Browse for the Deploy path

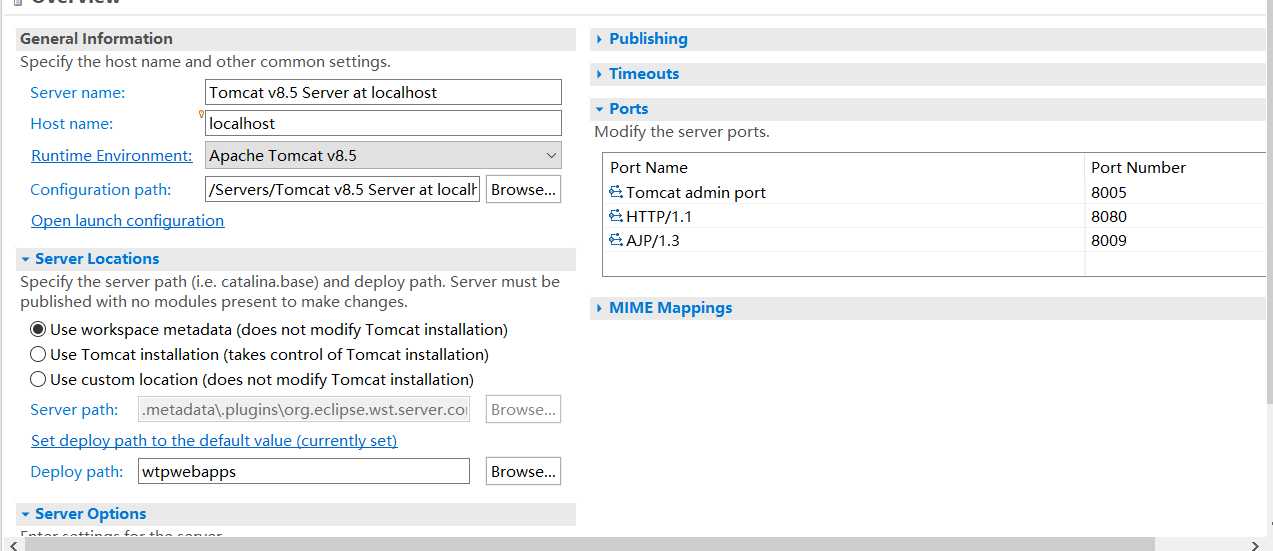pos(523,471)
